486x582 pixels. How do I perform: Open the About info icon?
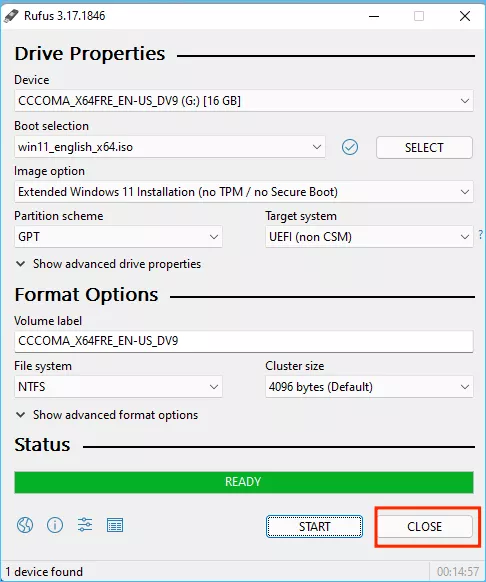[55, 525]
